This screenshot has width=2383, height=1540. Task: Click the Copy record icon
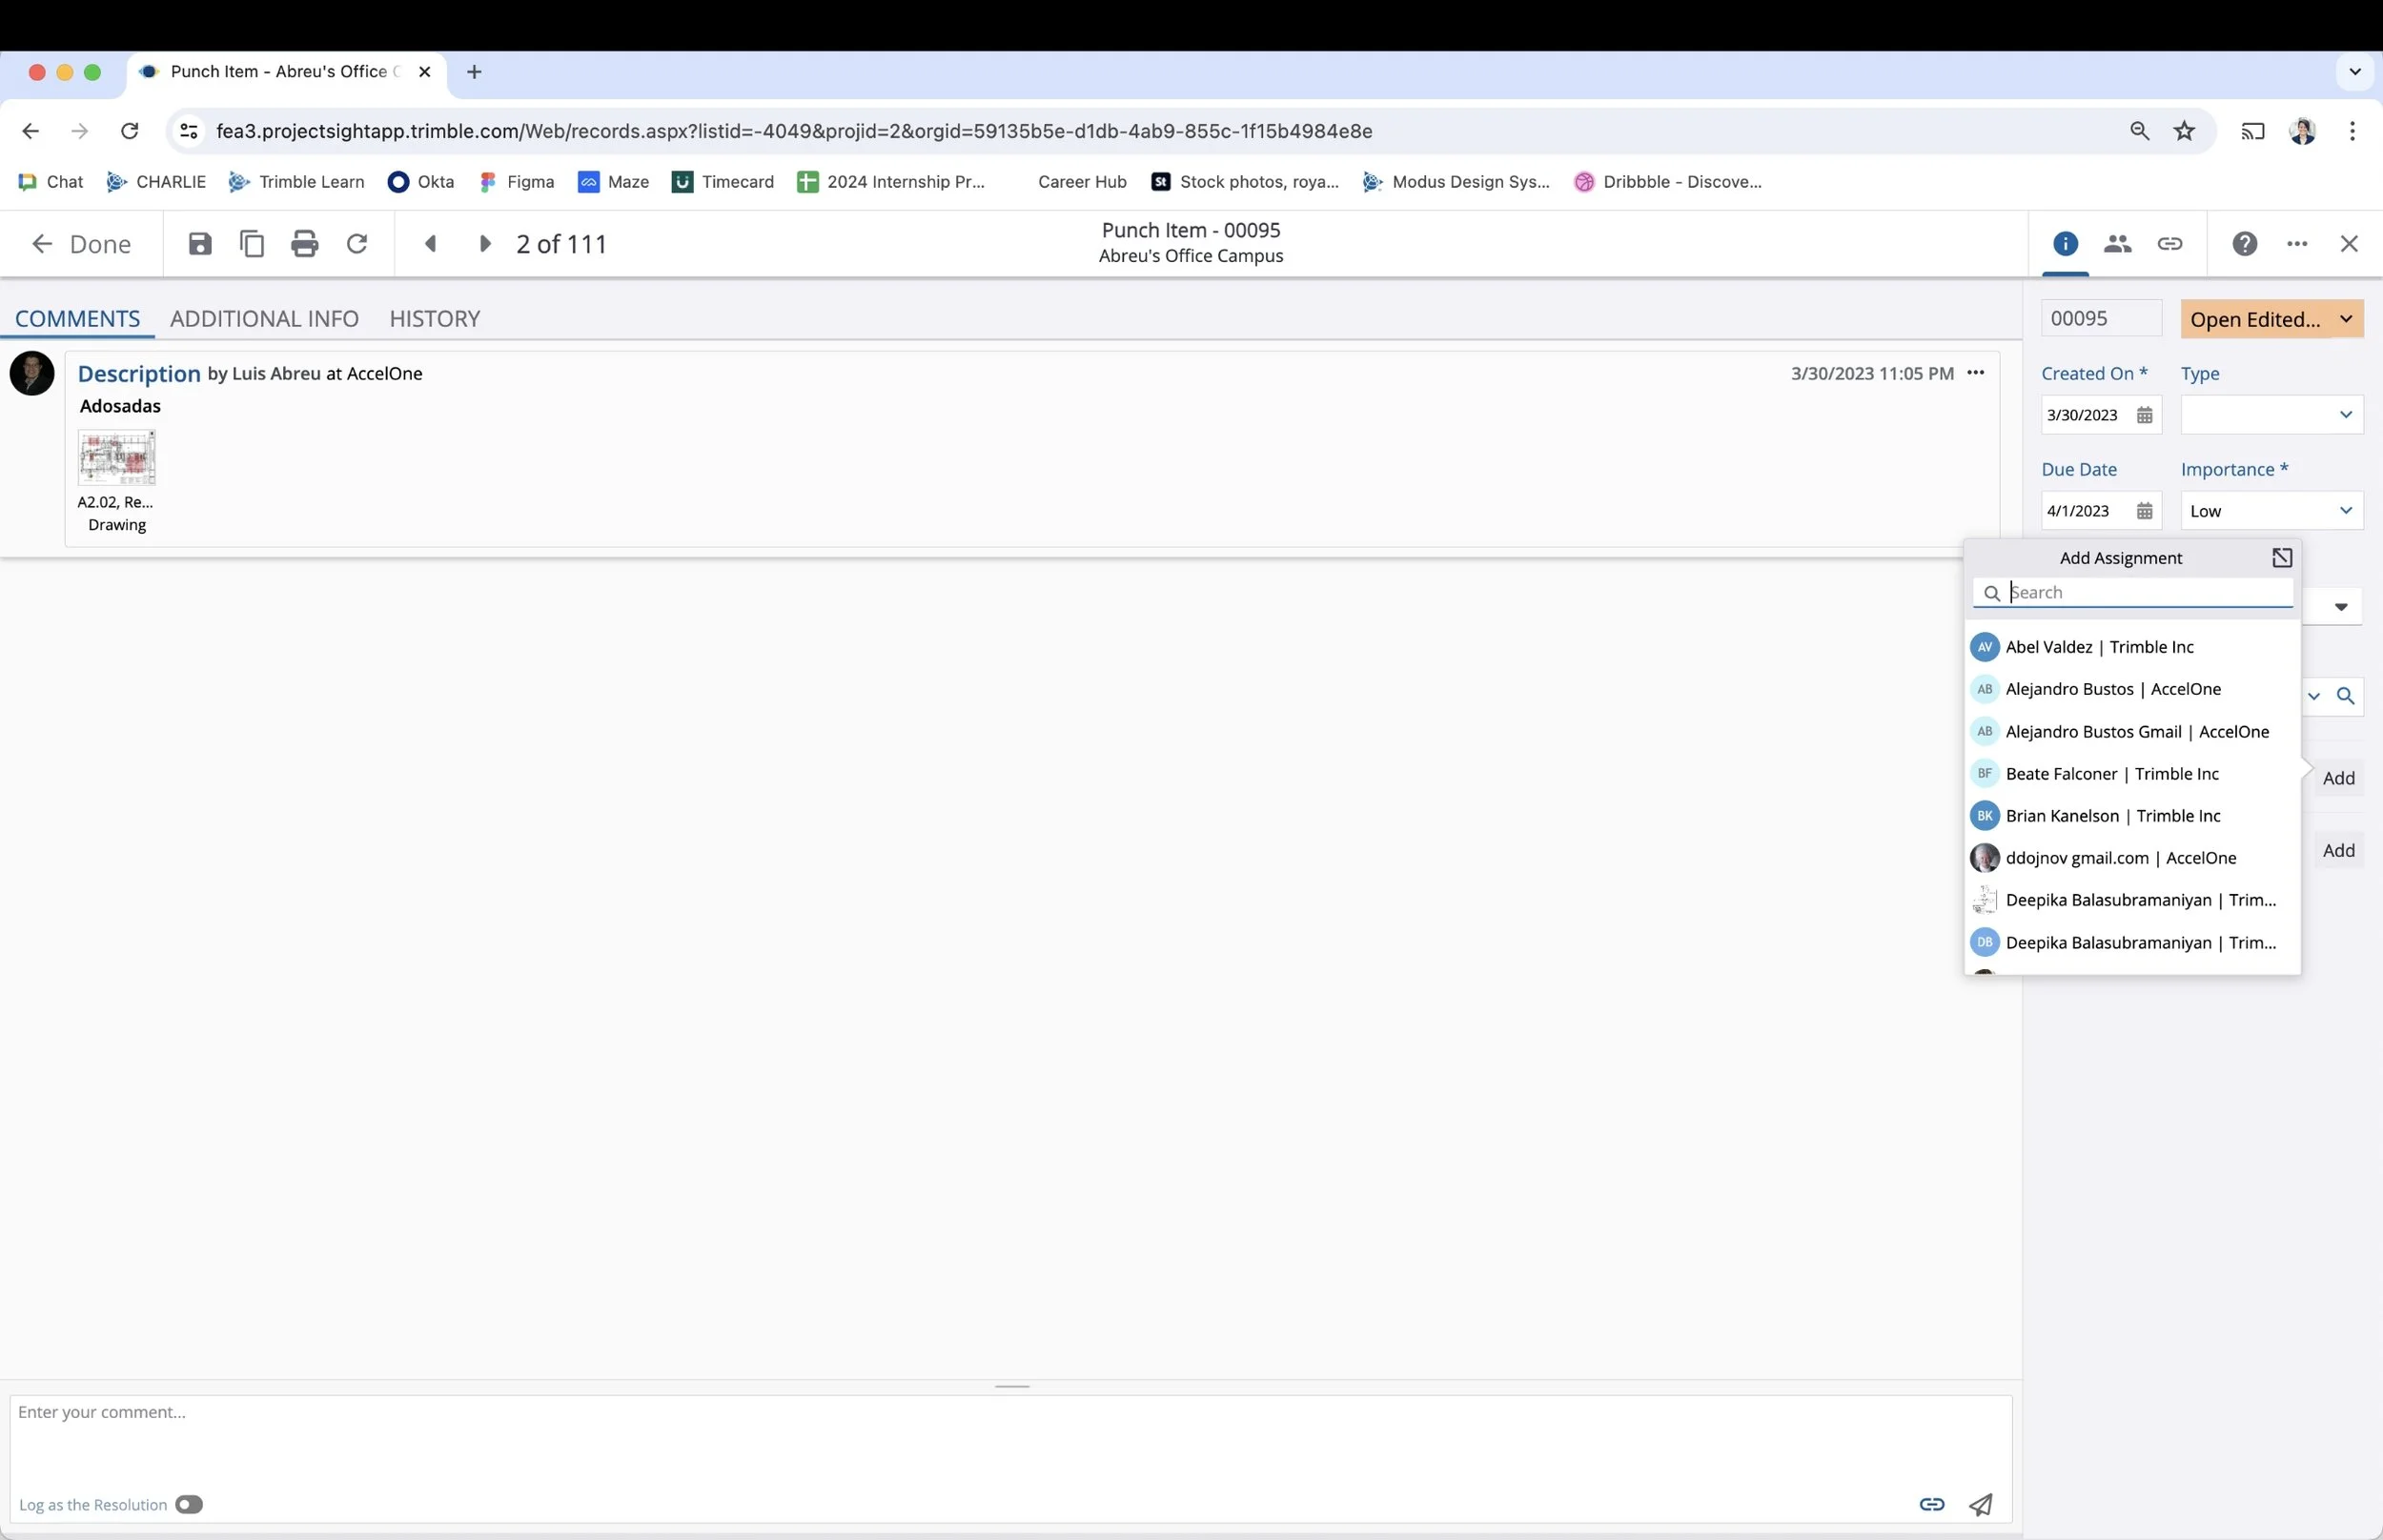point(252,244)
